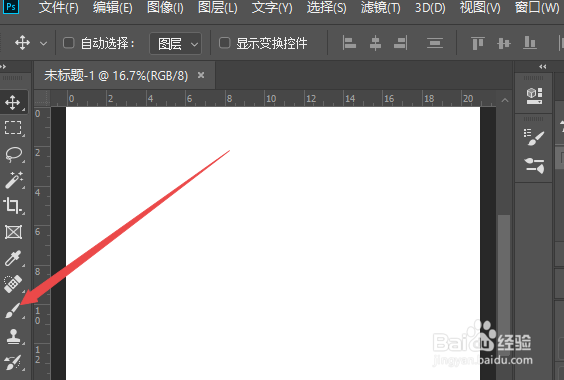Enable the 自动选择 checkbox

(68, 43)
